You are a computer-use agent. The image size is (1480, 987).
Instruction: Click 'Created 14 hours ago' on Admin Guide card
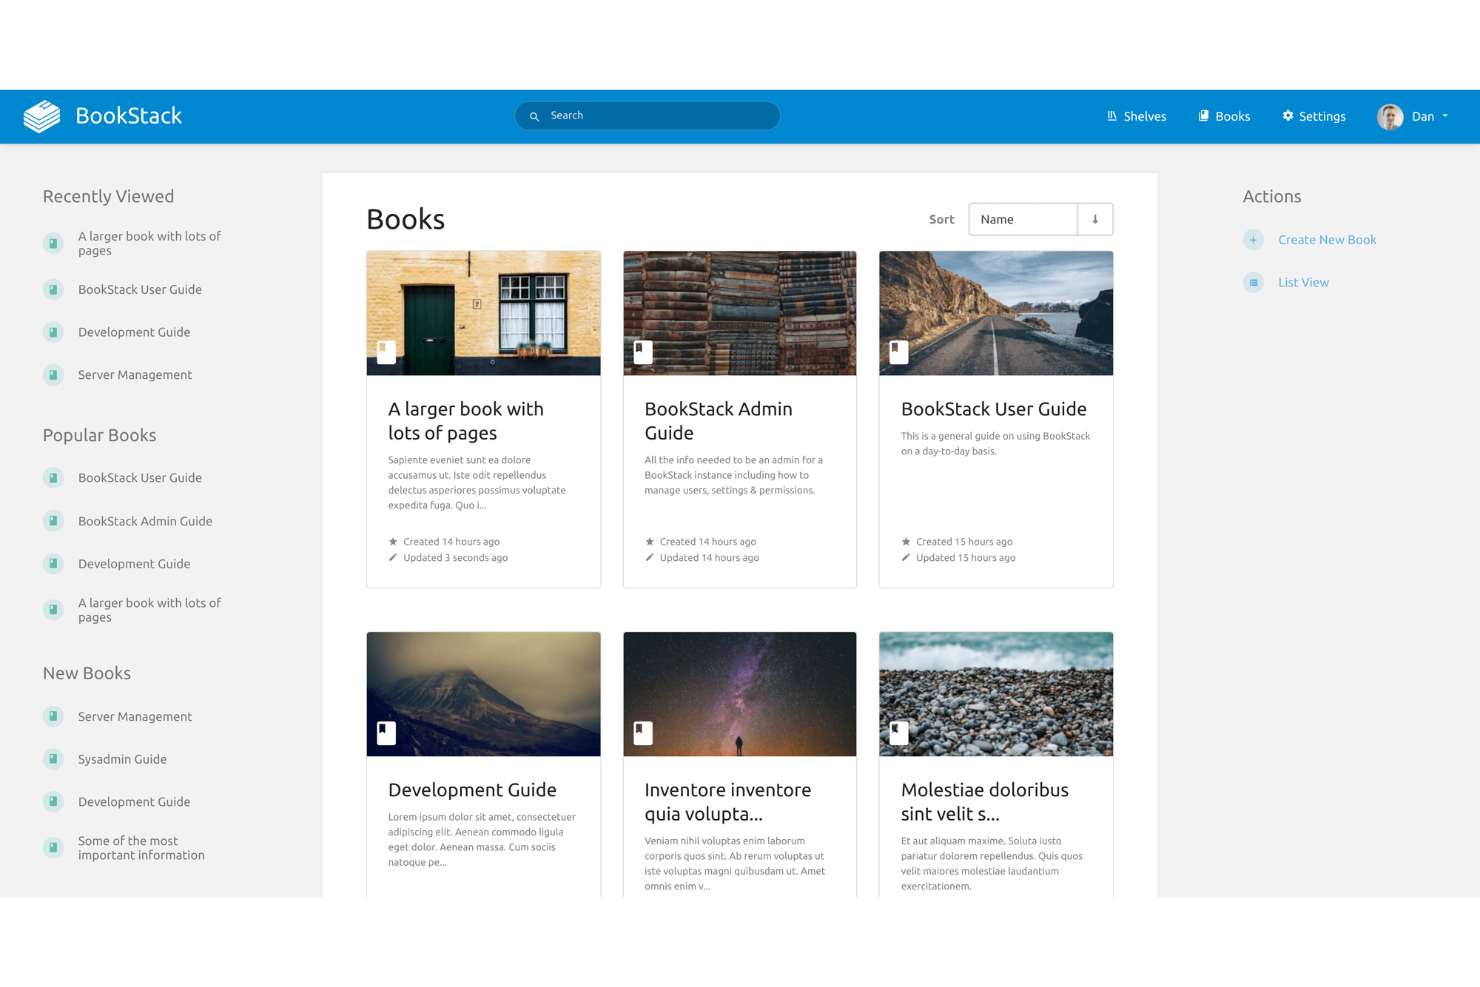point(708,542)
